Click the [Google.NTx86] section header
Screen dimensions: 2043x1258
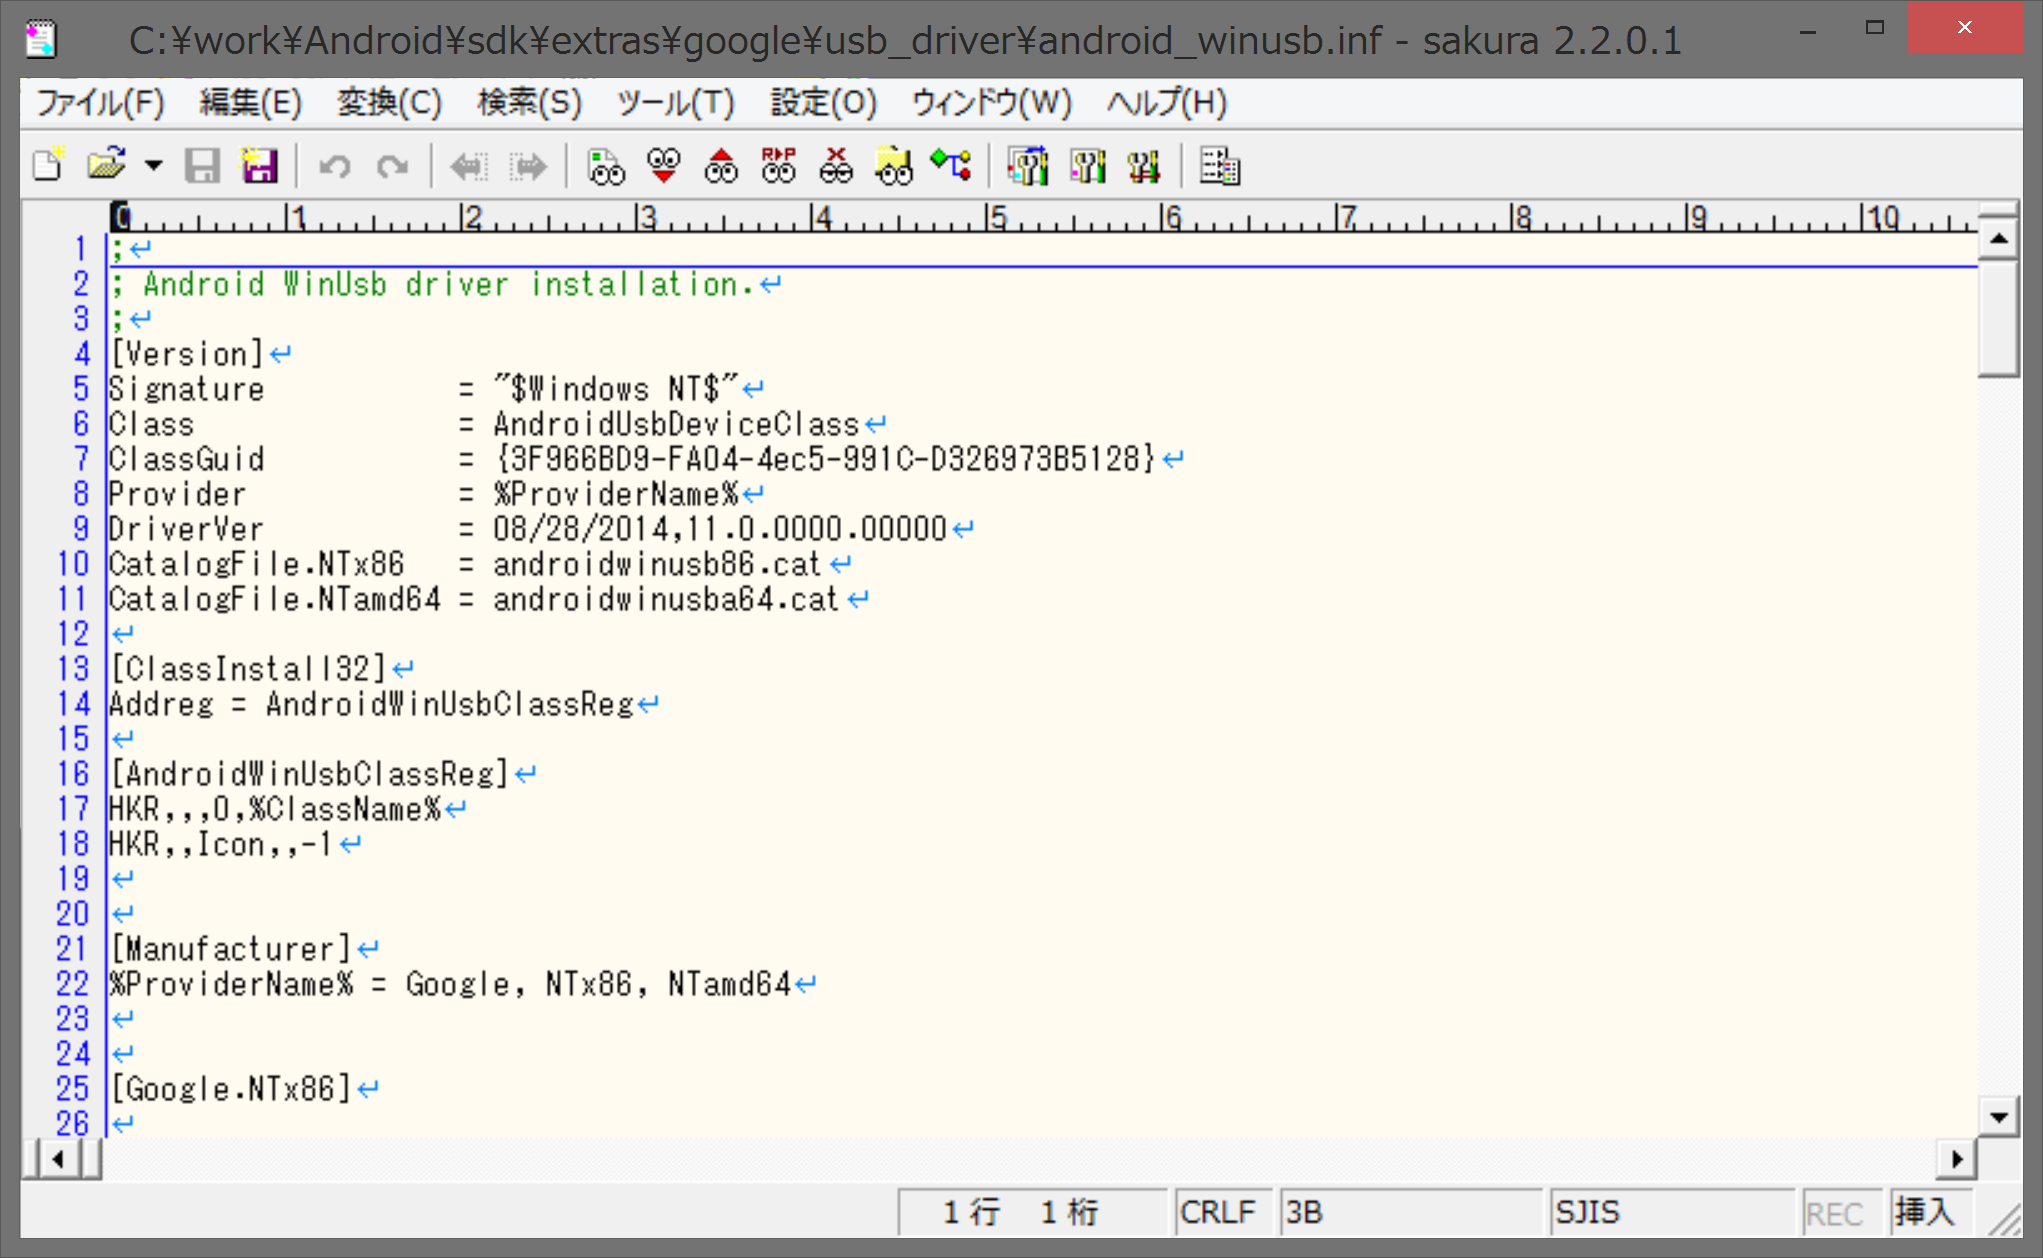(x=231, y=1089)
